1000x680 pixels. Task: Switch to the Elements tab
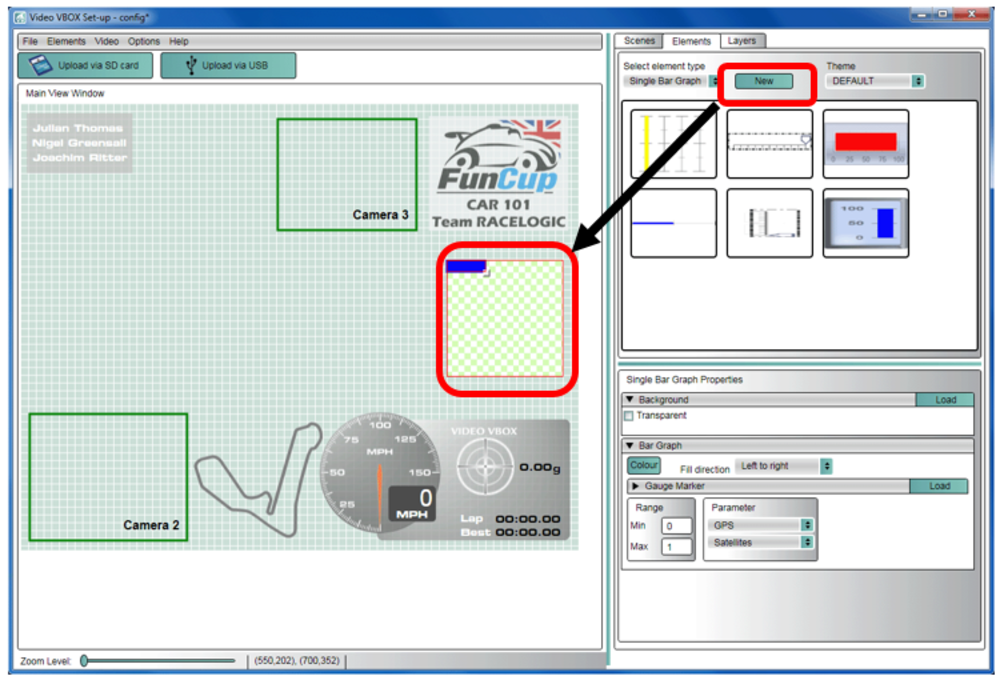pyautogui.click(x=691, y=41)
